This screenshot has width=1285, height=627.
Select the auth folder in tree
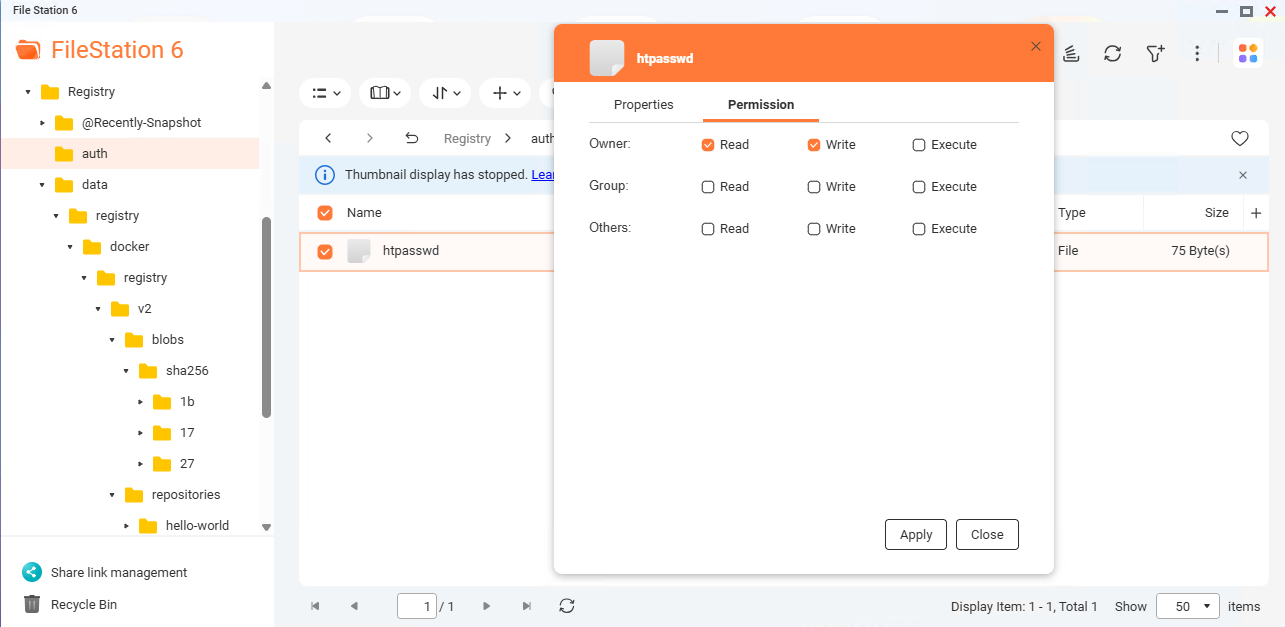tap(130, 154)
